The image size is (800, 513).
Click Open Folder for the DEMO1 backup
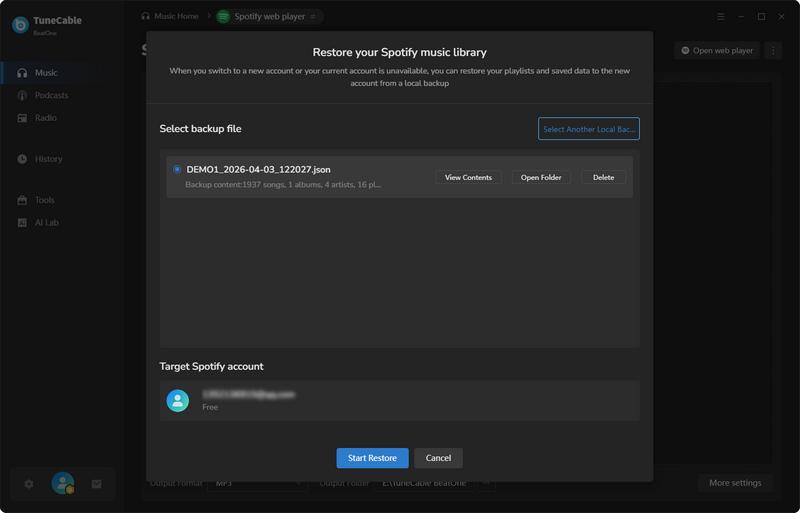[x=541, y=178]
